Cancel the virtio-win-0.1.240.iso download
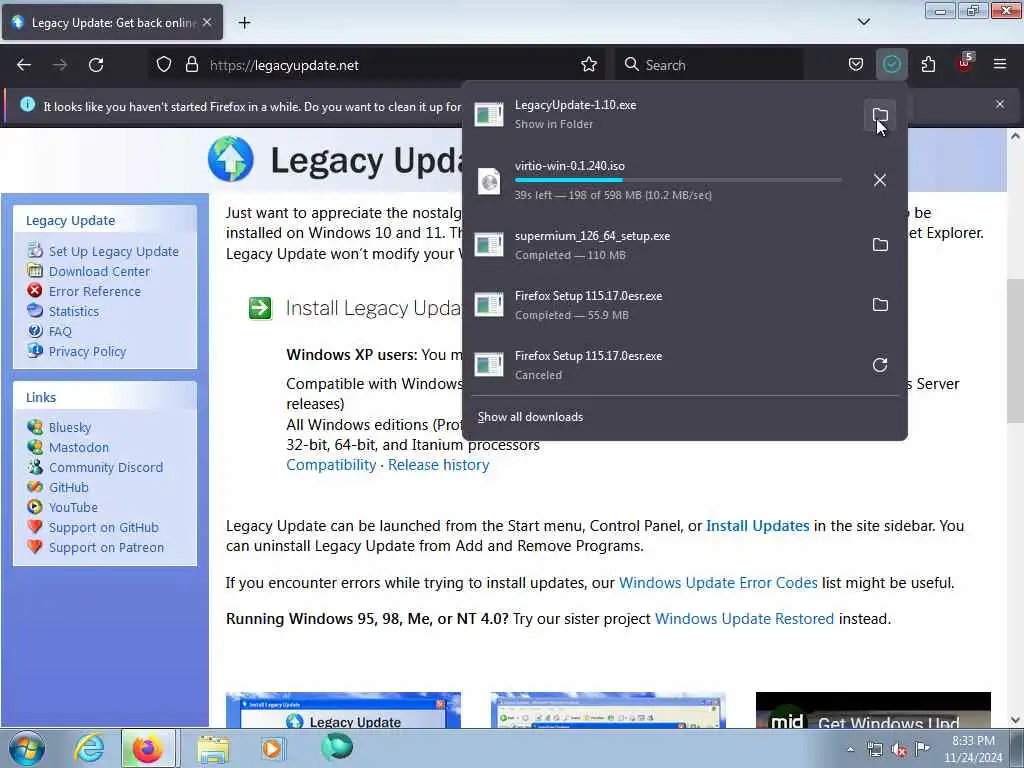The height and width of the screenshot is (768, 1024). [x=880, y=180]
